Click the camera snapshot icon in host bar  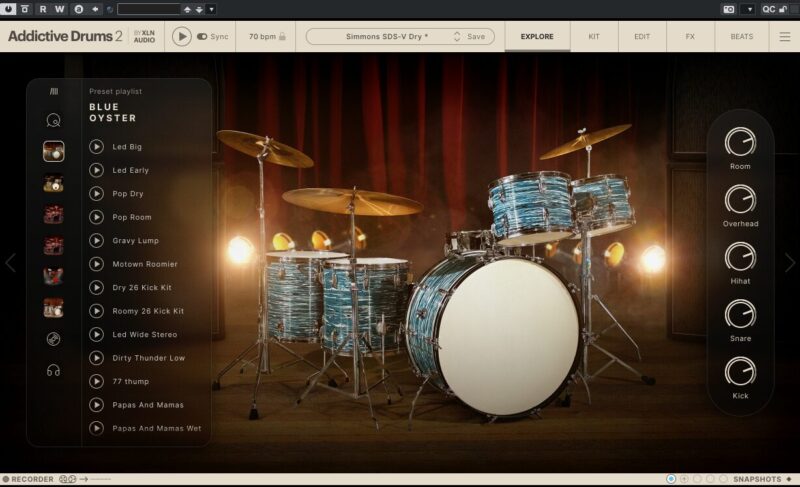pyautogui.click(x=729, y=9)
